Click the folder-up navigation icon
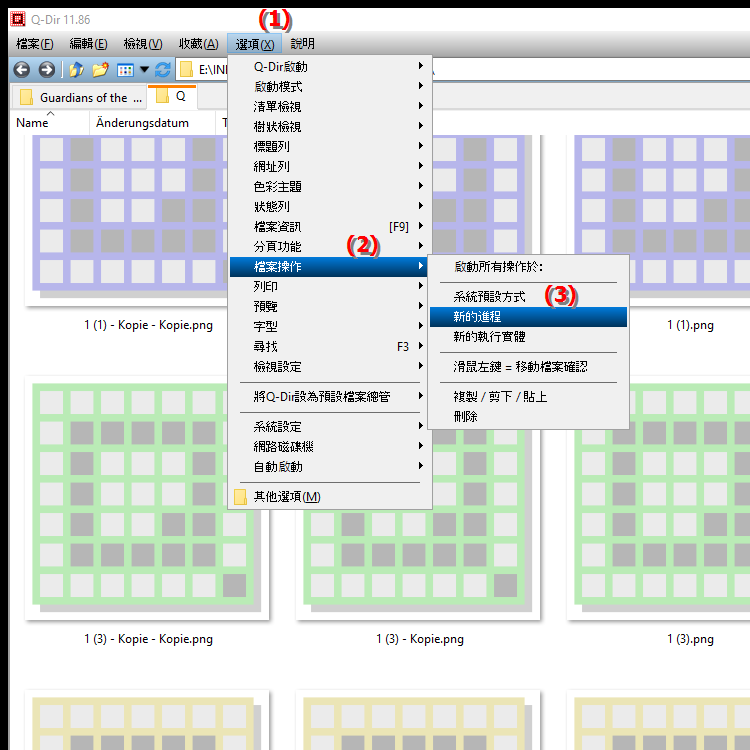Screen dimensions: 750x750 76,70
